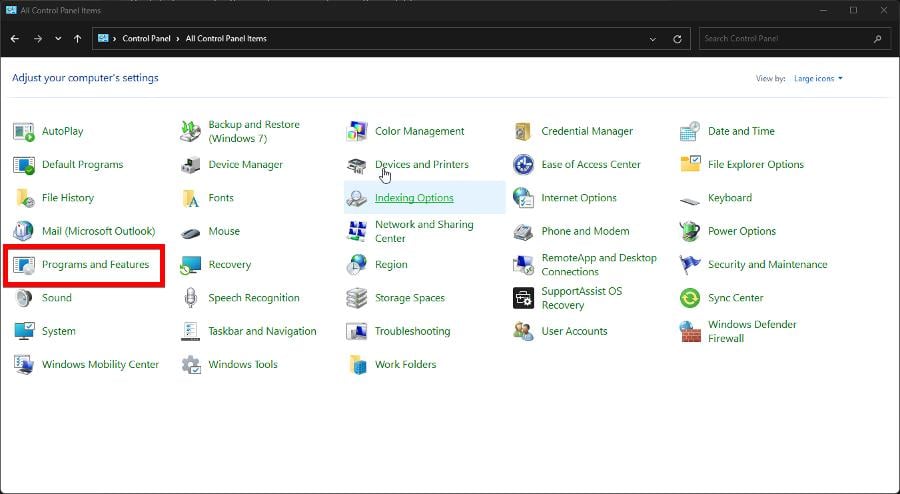Open the View by Large icons dropdown
Screen dimensions: 900x494
pyautogui.click(x=818, y=79)
